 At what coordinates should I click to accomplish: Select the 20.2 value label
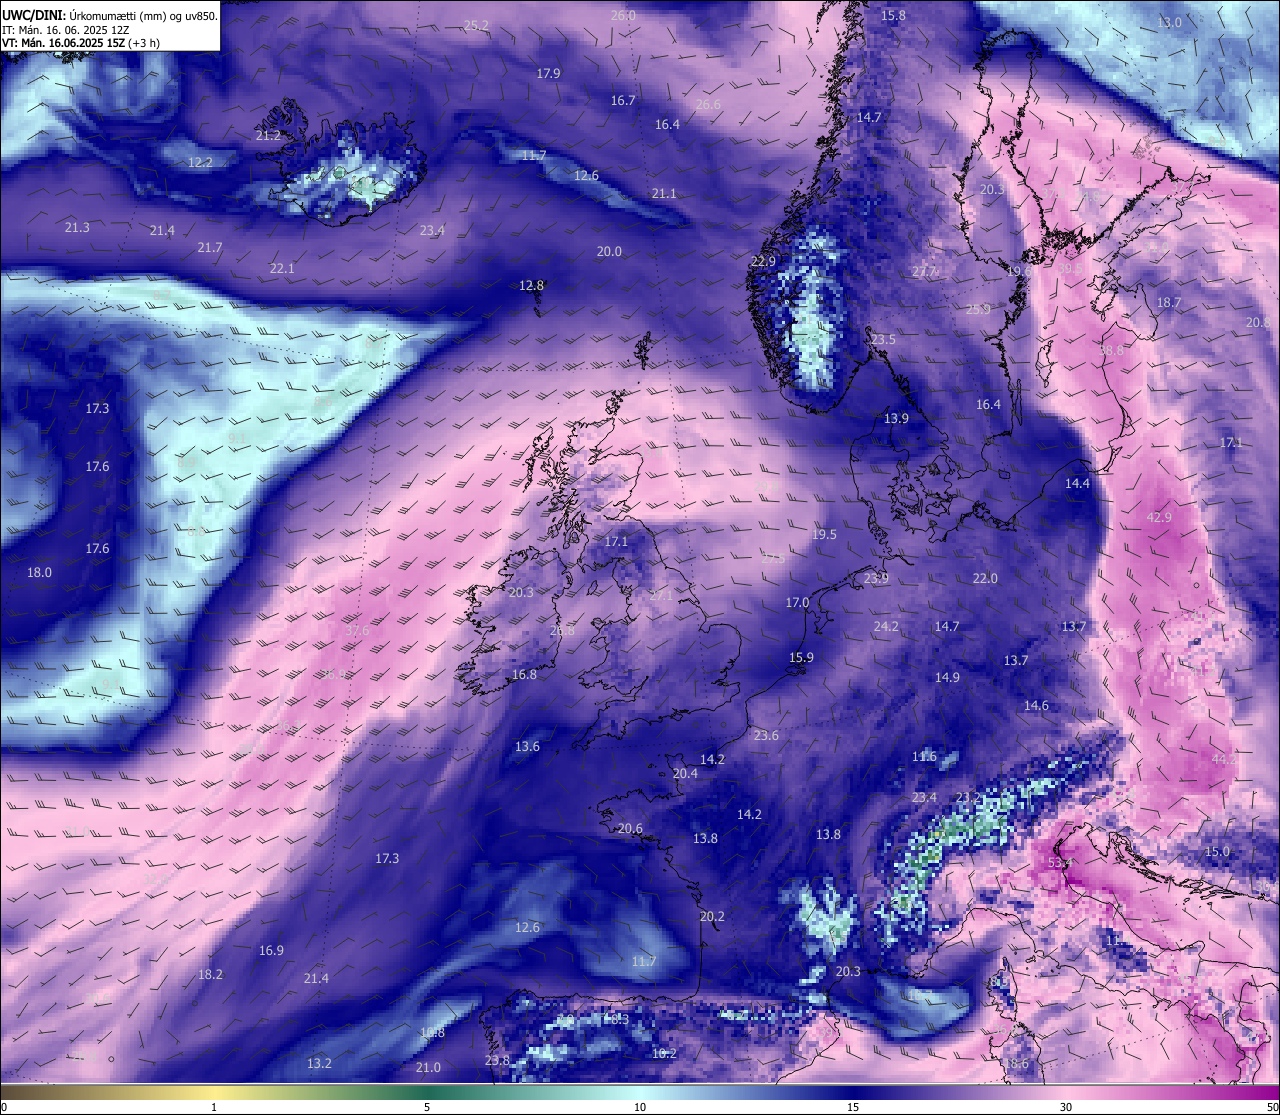click(712, 916)
